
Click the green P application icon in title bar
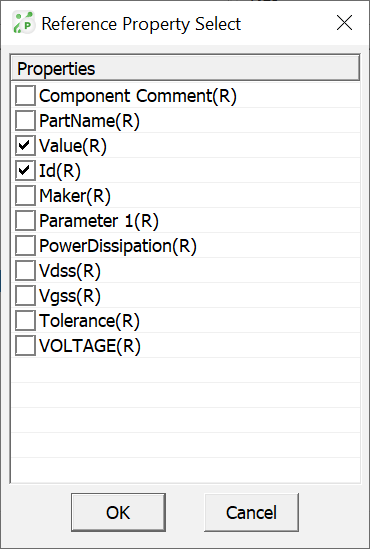point(24,23)
